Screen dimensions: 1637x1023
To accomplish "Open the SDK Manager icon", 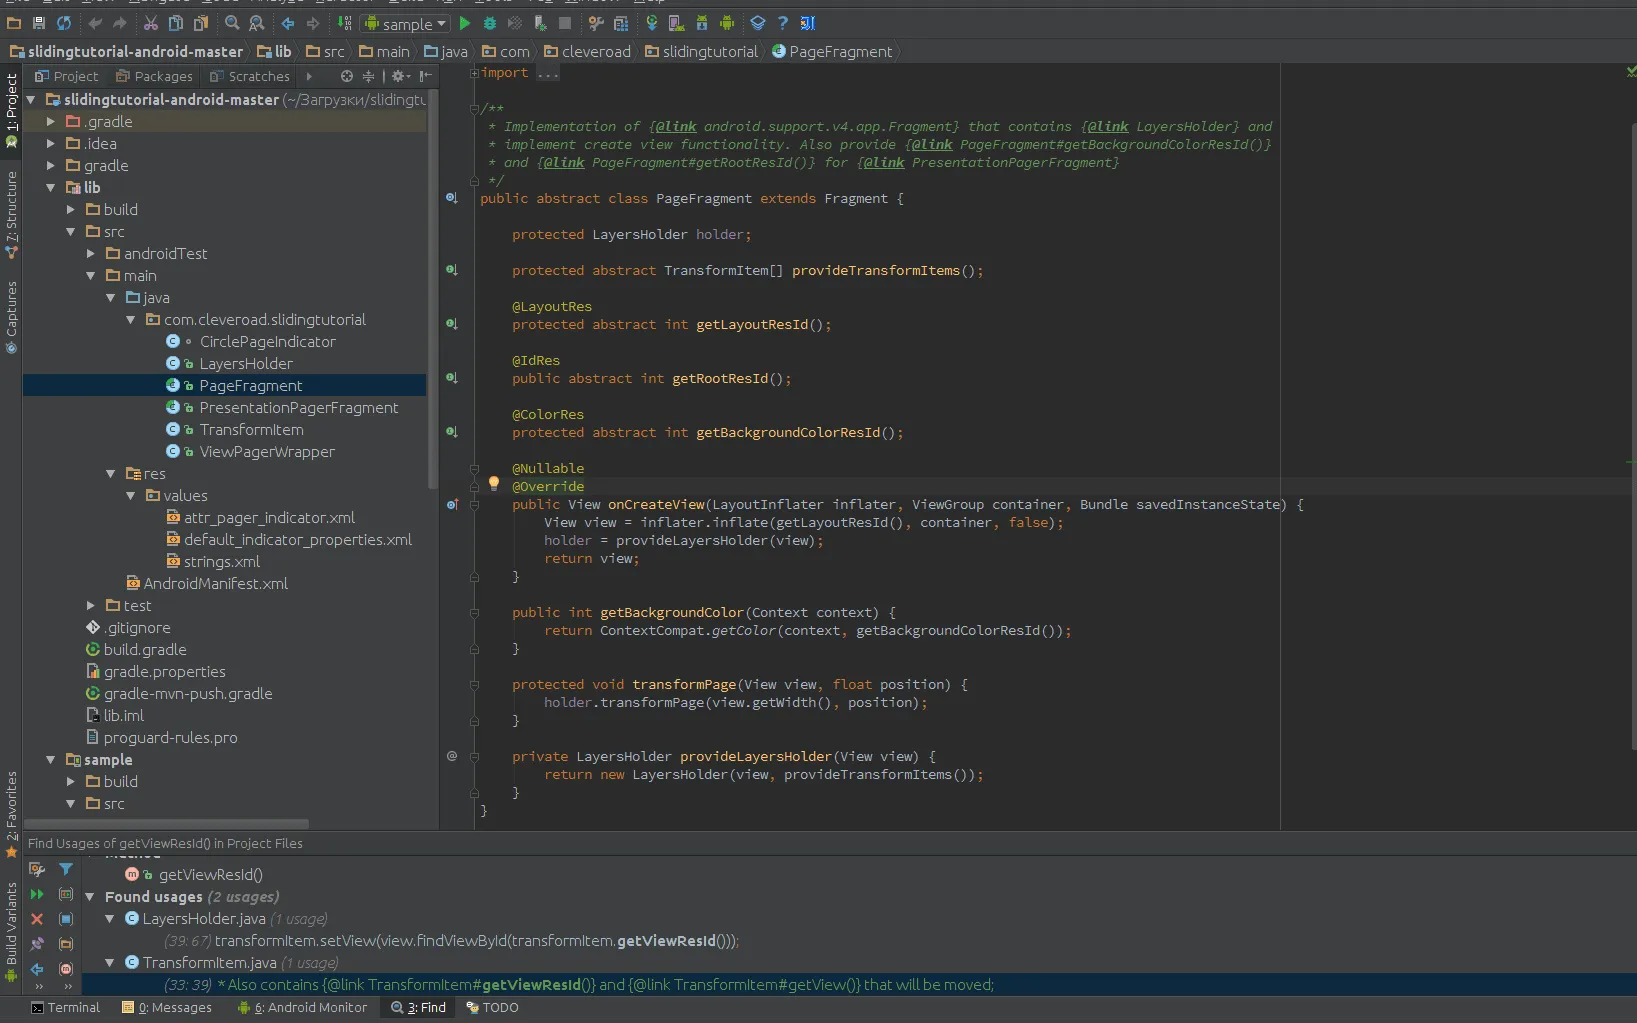I will click(702, 23).
